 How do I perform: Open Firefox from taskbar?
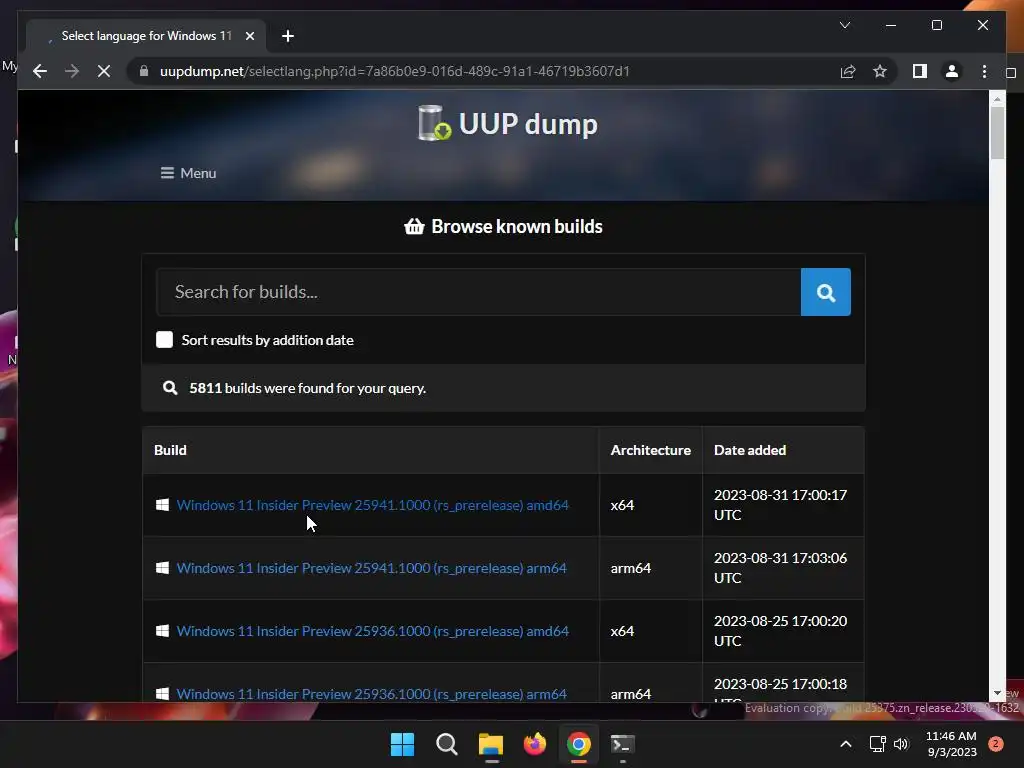point(535,744)
